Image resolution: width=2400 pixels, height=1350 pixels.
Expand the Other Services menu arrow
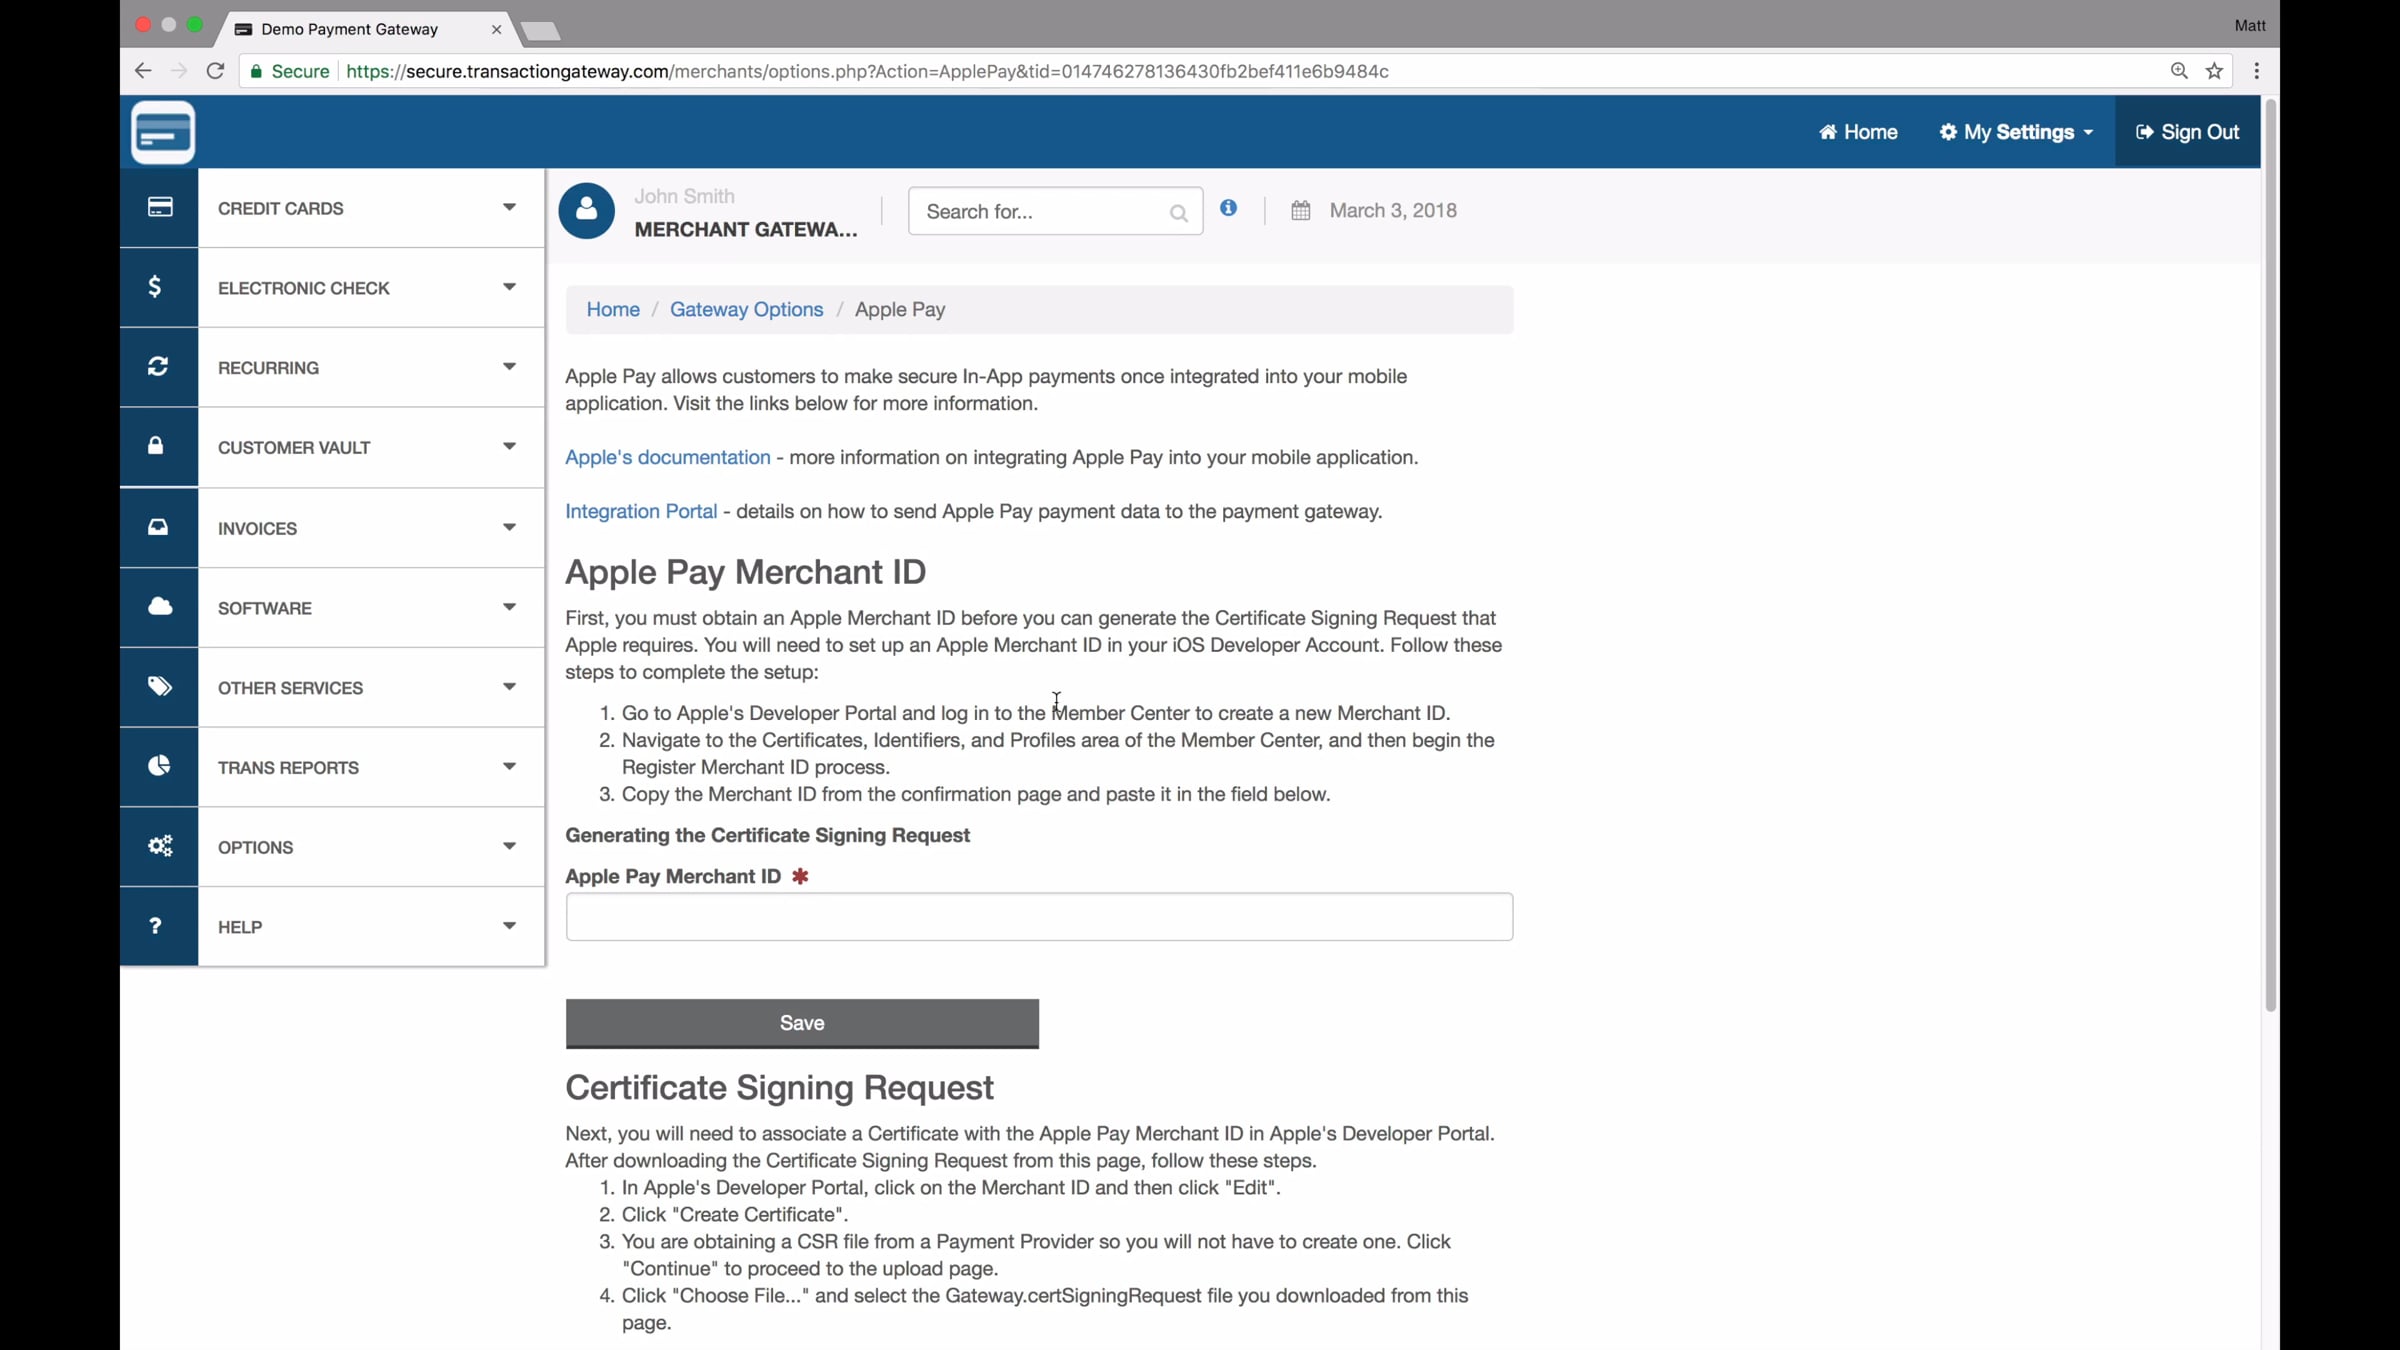(509, 687)
